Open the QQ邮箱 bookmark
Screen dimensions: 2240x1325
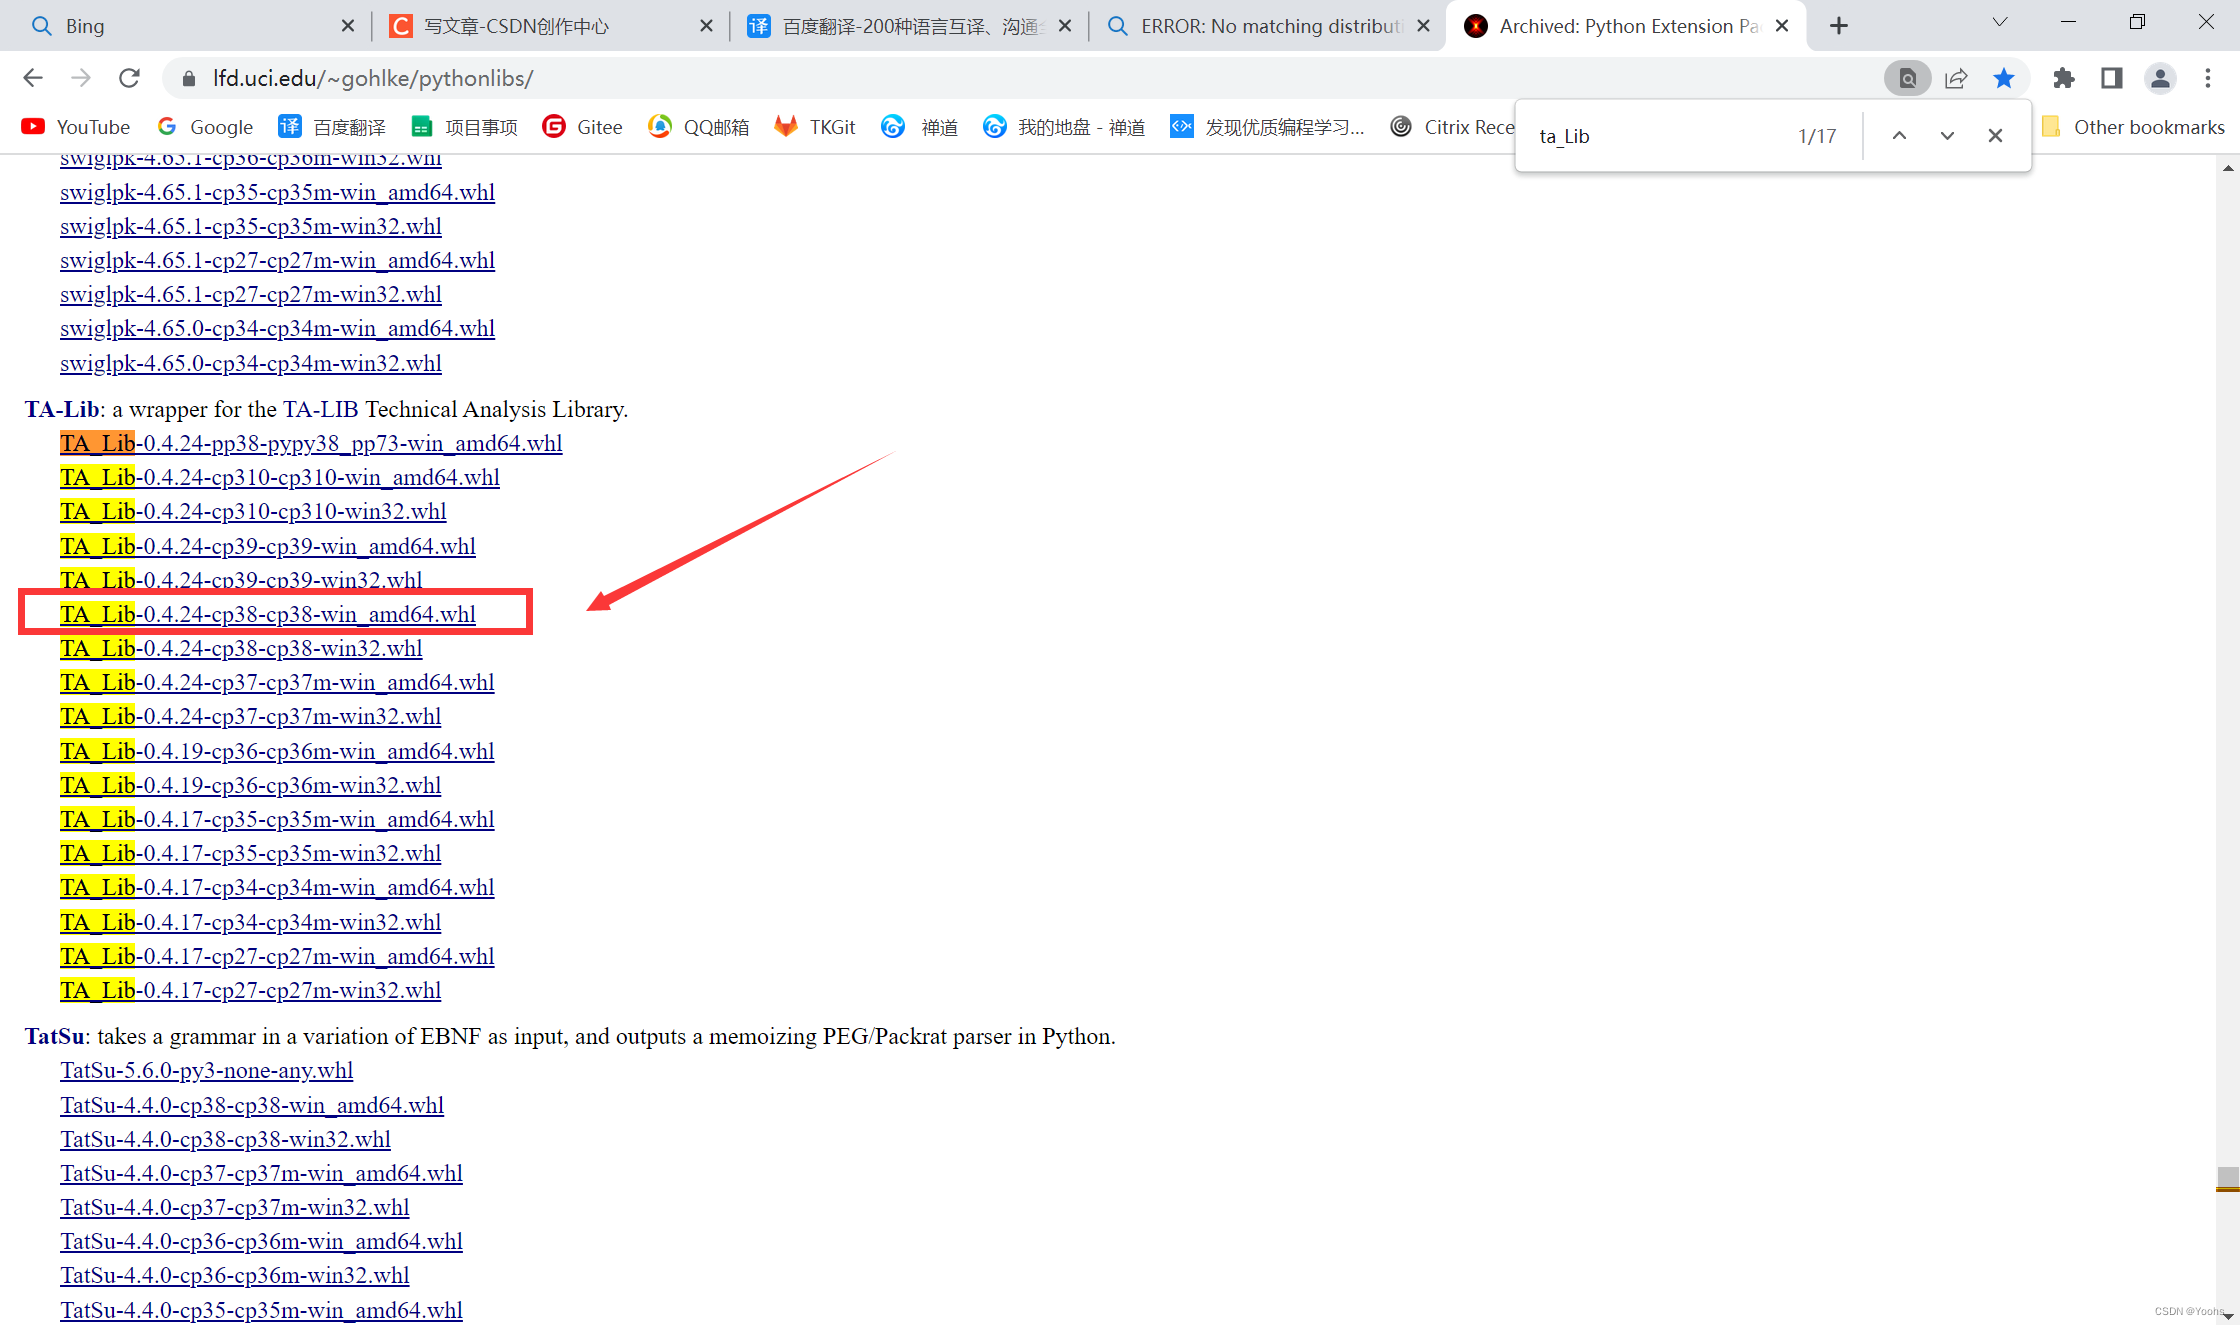(698, 126)
